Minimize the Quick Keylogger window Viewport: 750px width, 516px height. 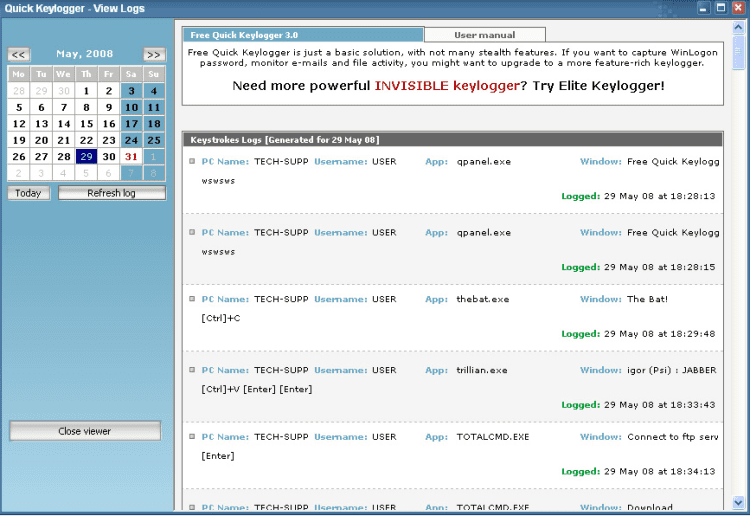[703, 8]
